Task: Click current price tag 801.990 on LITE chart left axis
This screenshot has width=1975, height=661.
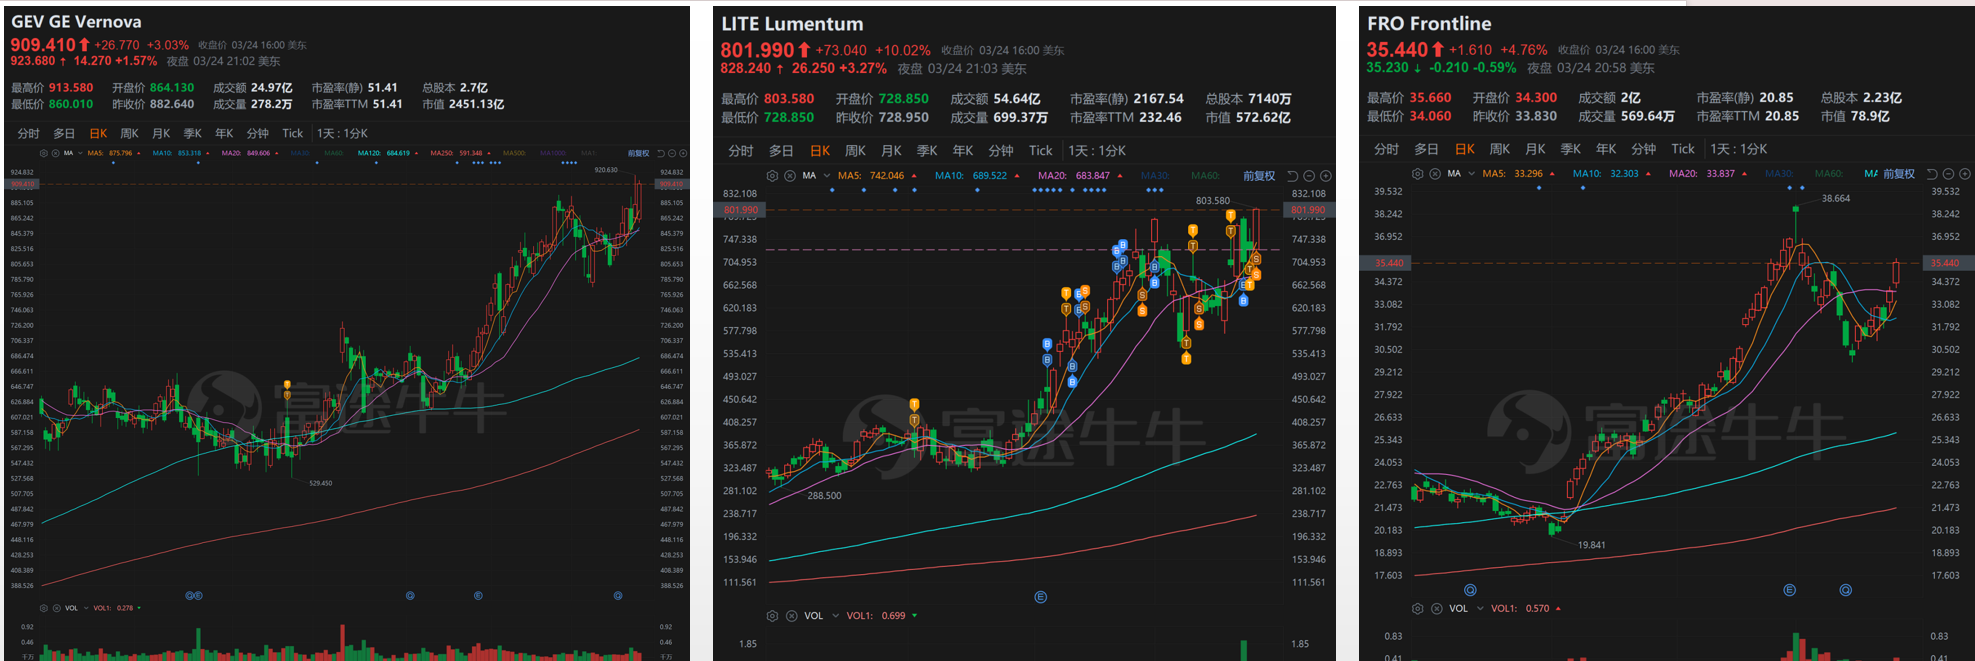Action: [741, 210]
